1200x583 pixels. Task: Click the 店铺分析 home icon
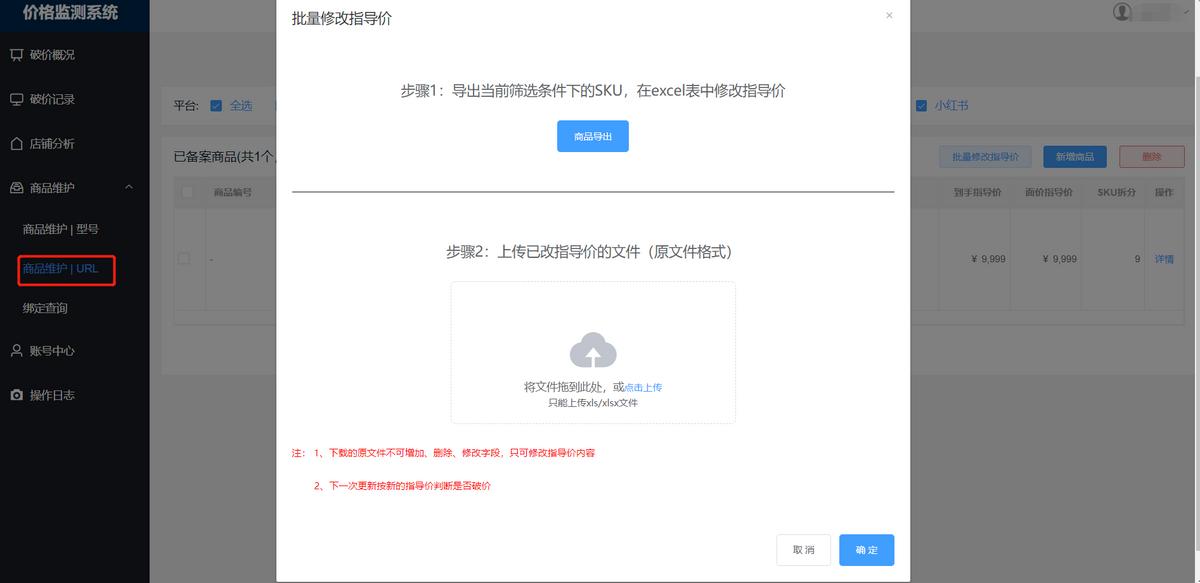click(x=17, y=143)
